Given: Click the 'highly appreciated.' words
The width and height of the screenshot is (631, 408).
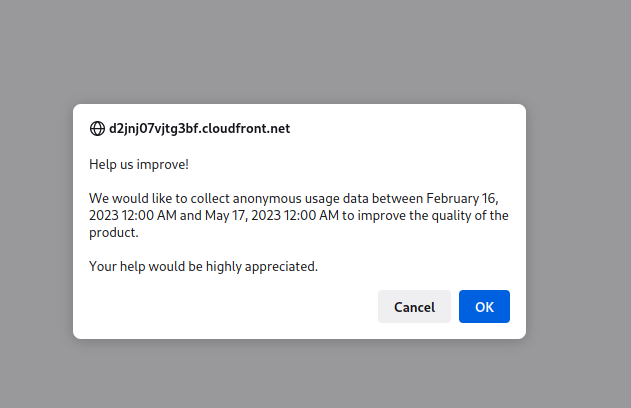Looking at the screenshot, I should (x=262, y=267).
